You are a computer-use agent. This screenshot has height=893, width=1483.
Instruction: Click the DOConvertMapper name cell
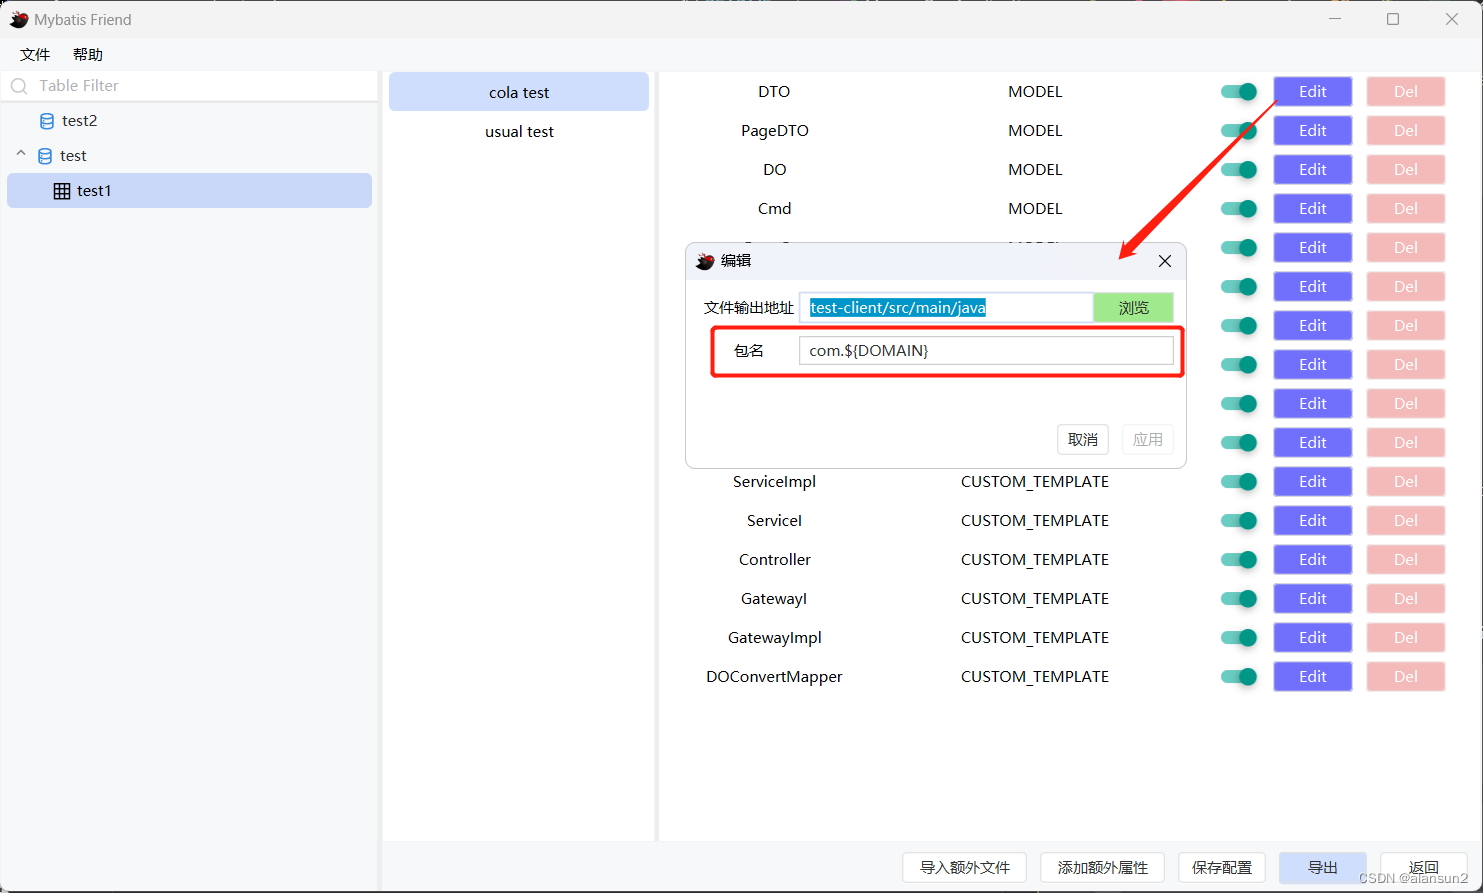click(775, 677)
